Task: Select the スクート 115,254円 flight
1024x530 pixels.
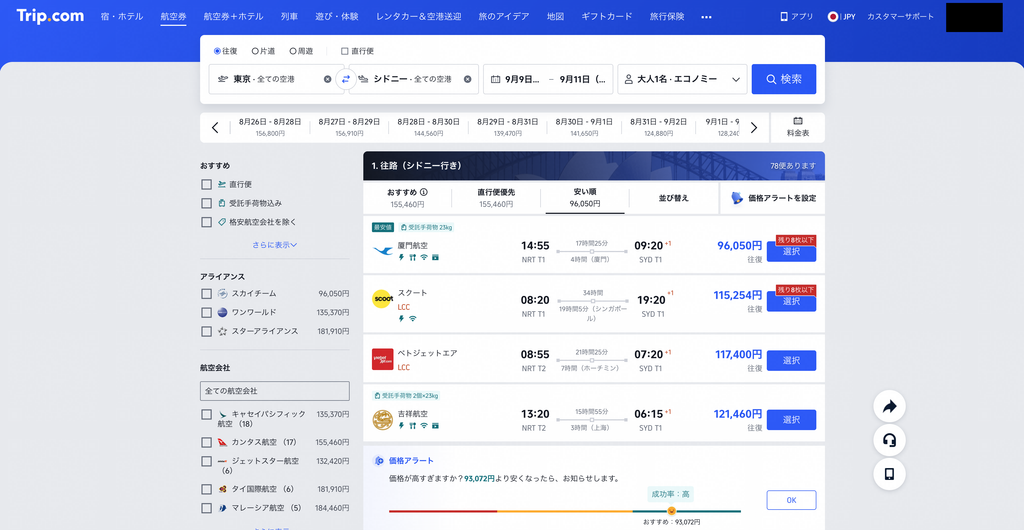Action: click(791, 301)
